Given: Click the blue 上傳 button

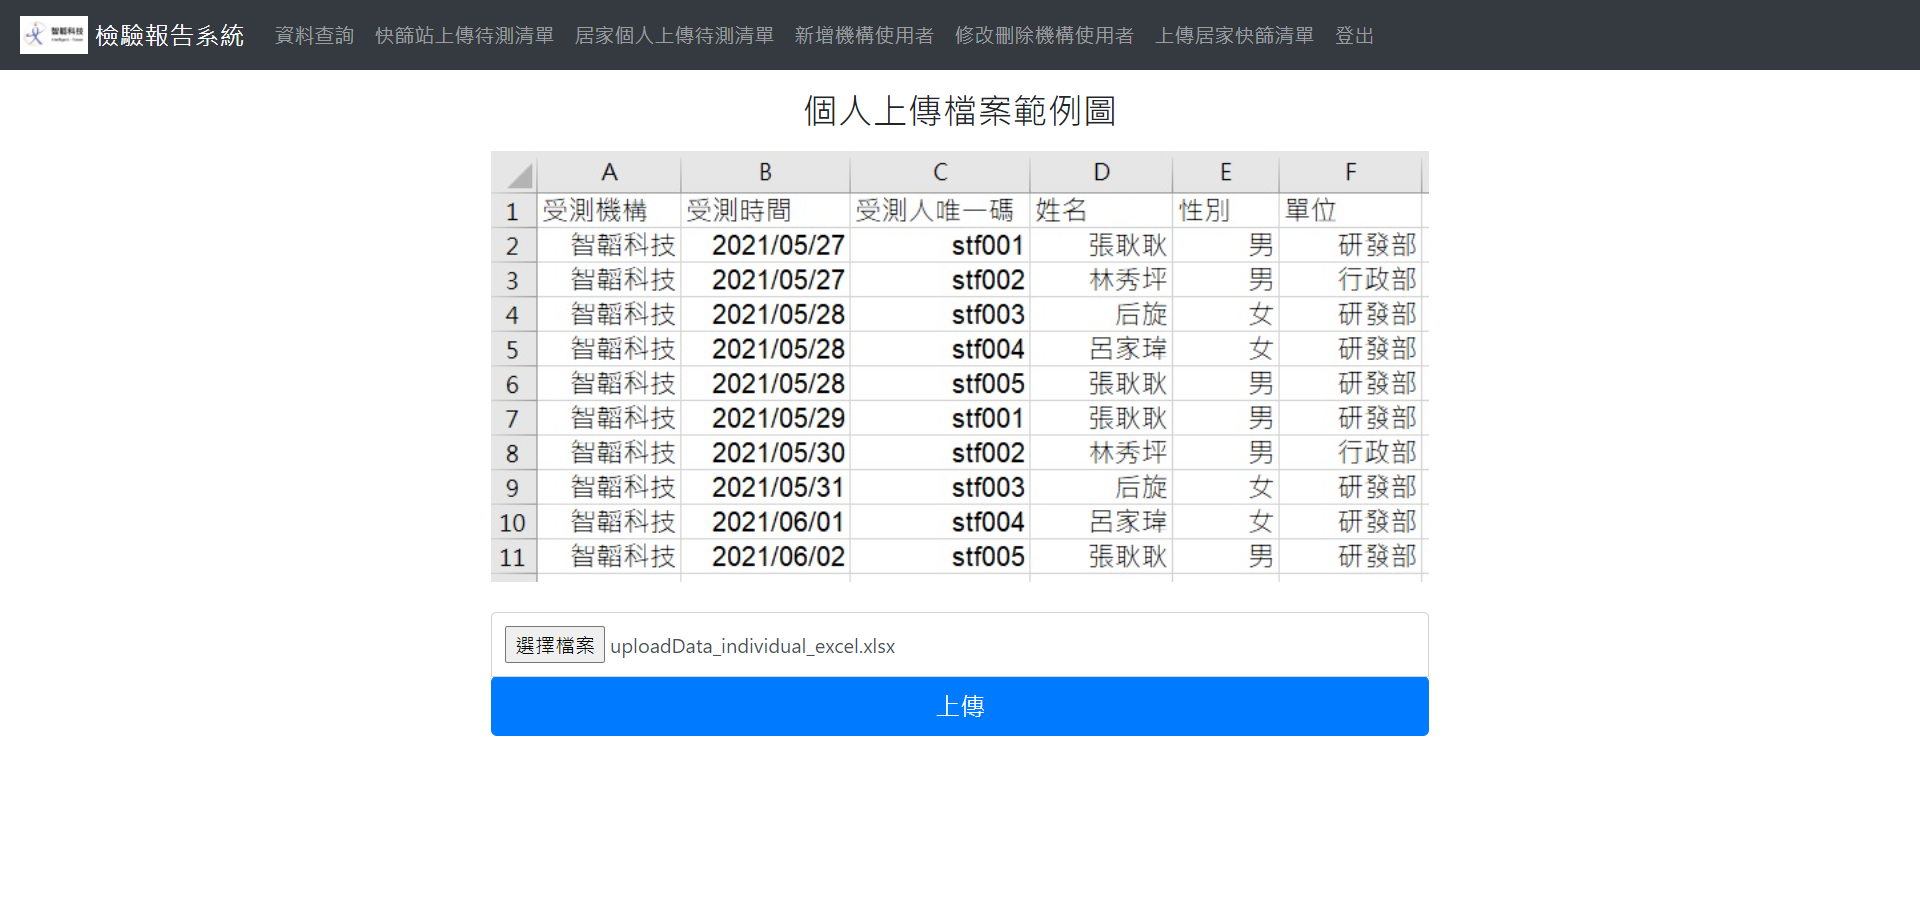Looking at the screenshot, I should pyautogui.click(x=960, y=706).
